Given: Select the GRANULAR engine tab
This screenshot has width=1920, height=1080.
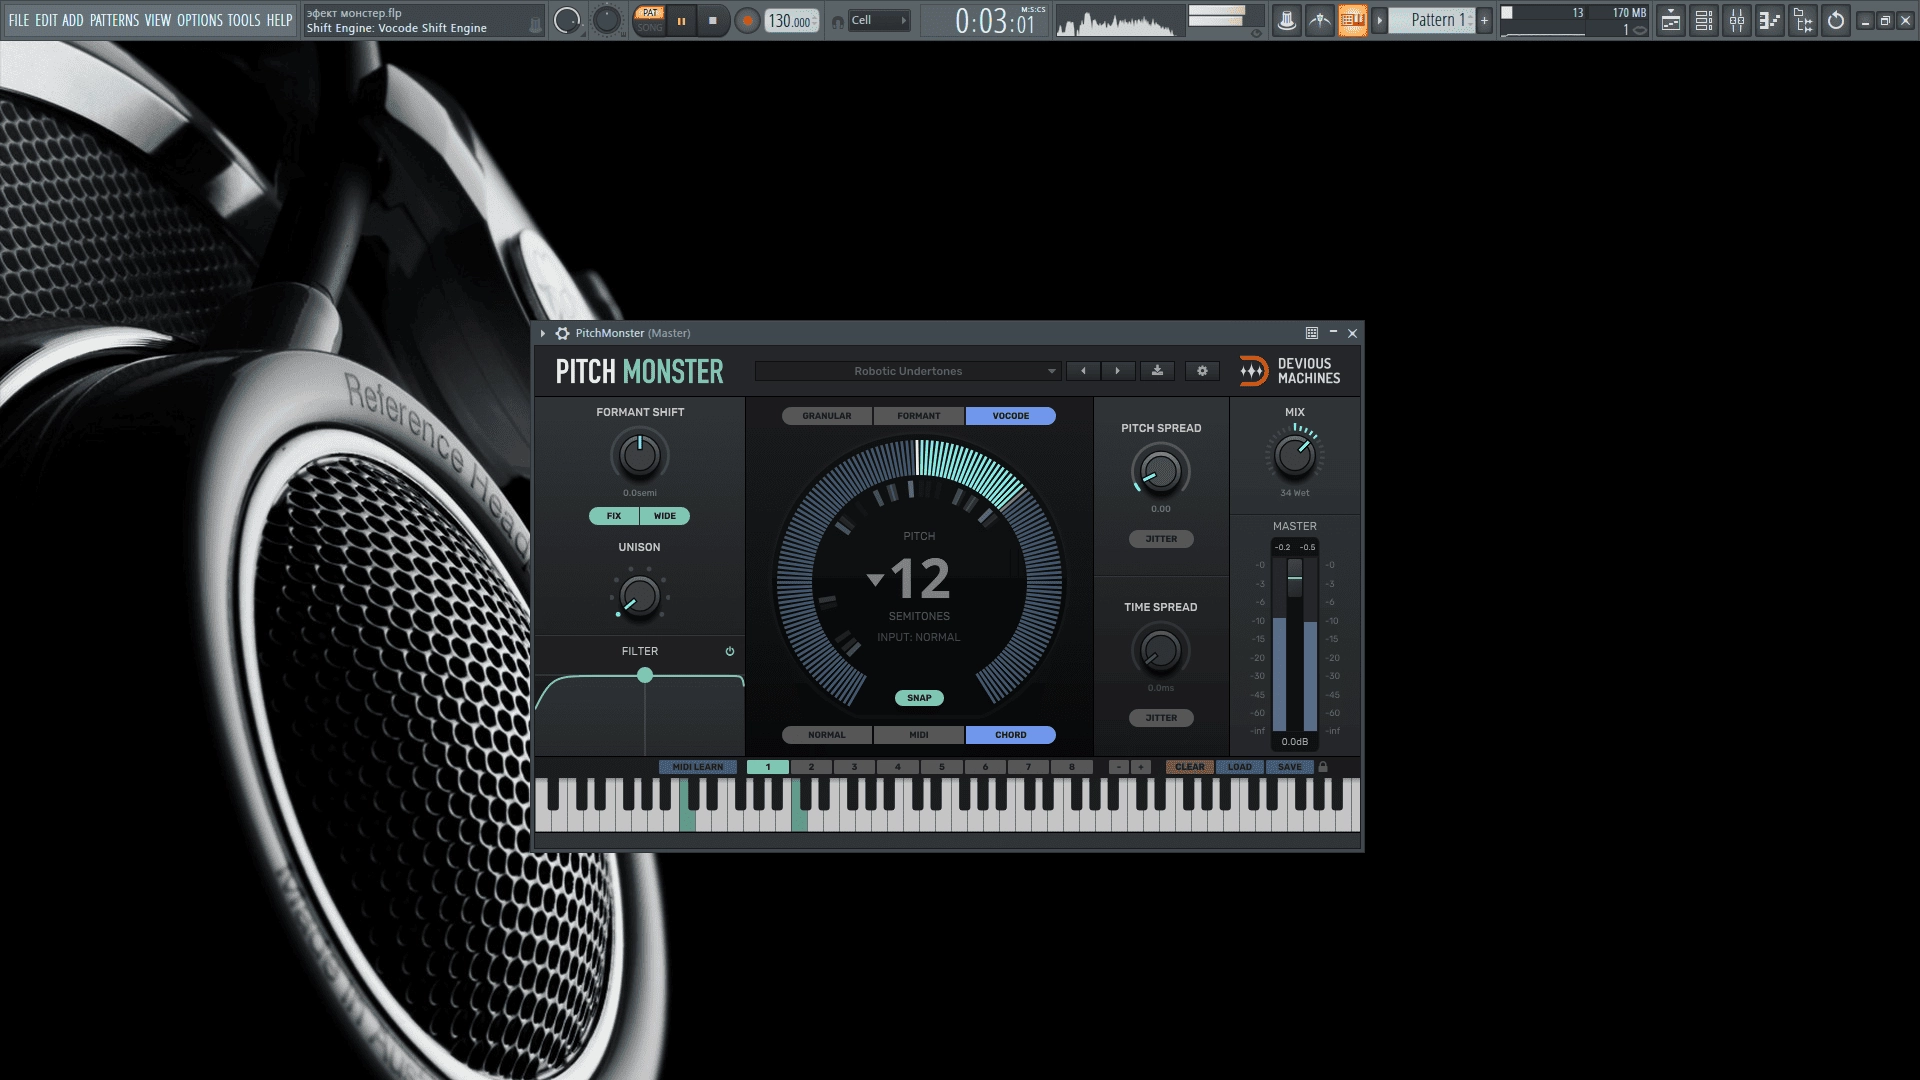Looking at the screenshot, I should pos(827,416).
